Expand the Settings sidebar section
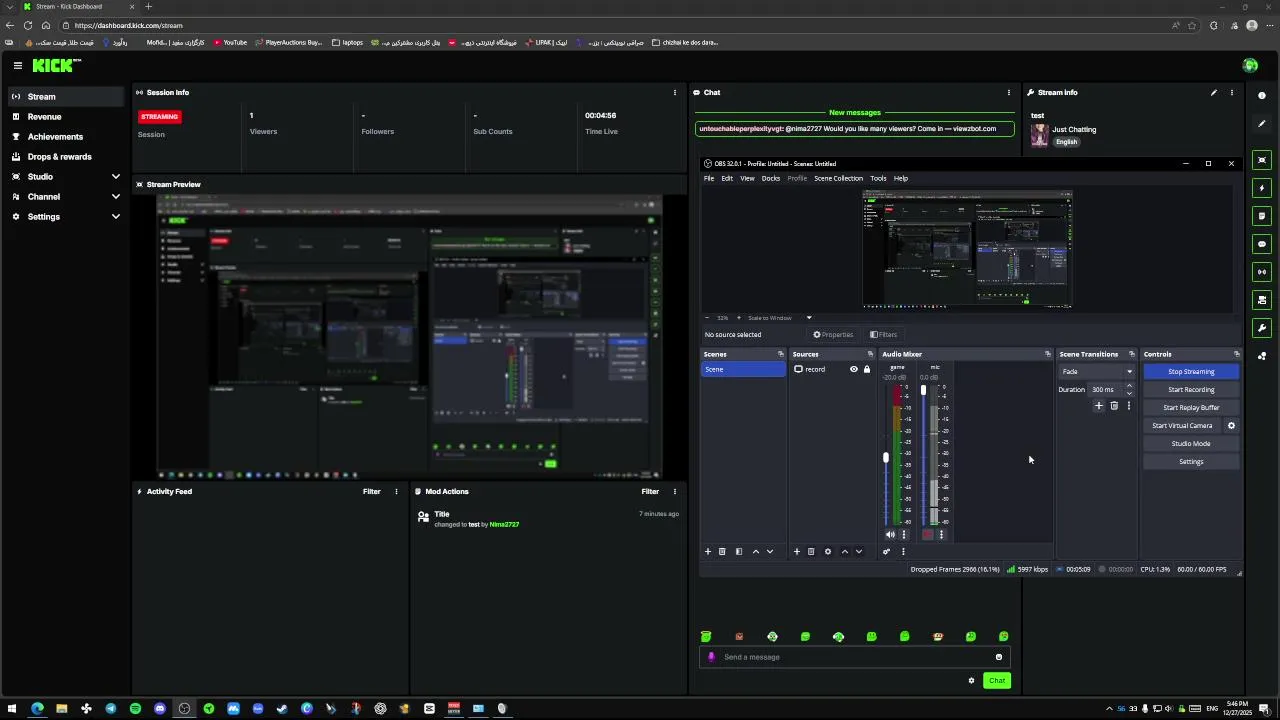Screen dimensions: 1280x720 65,217
